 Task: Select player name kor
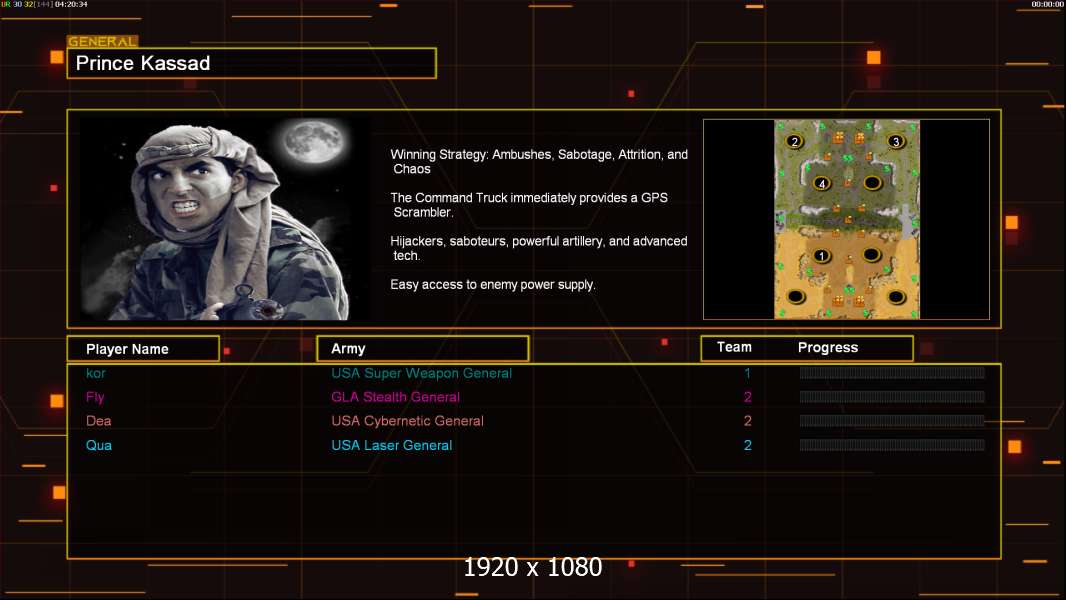pos(96,373)
